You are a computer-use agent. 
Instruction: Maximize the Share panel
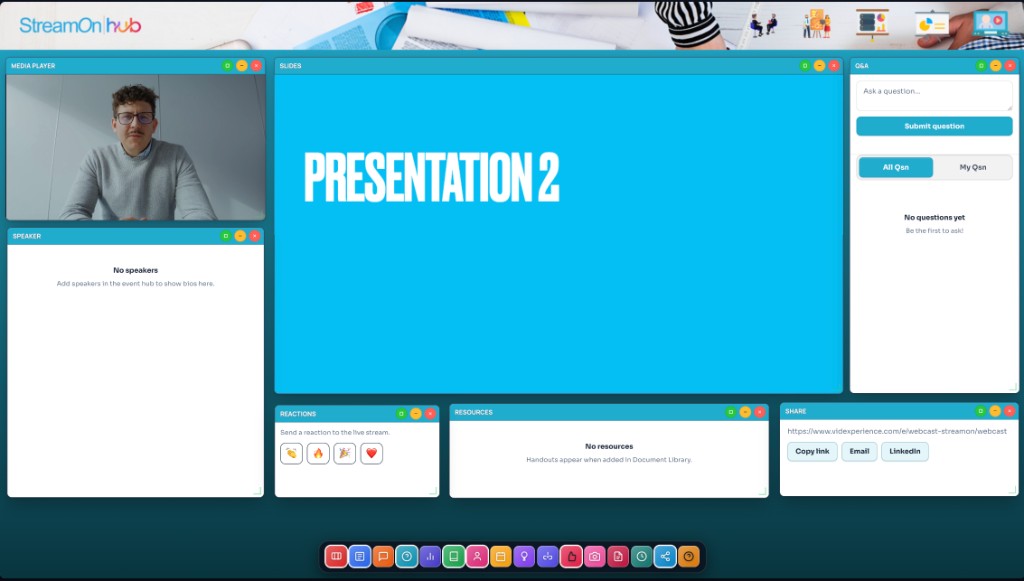click(x=980, y=411)
